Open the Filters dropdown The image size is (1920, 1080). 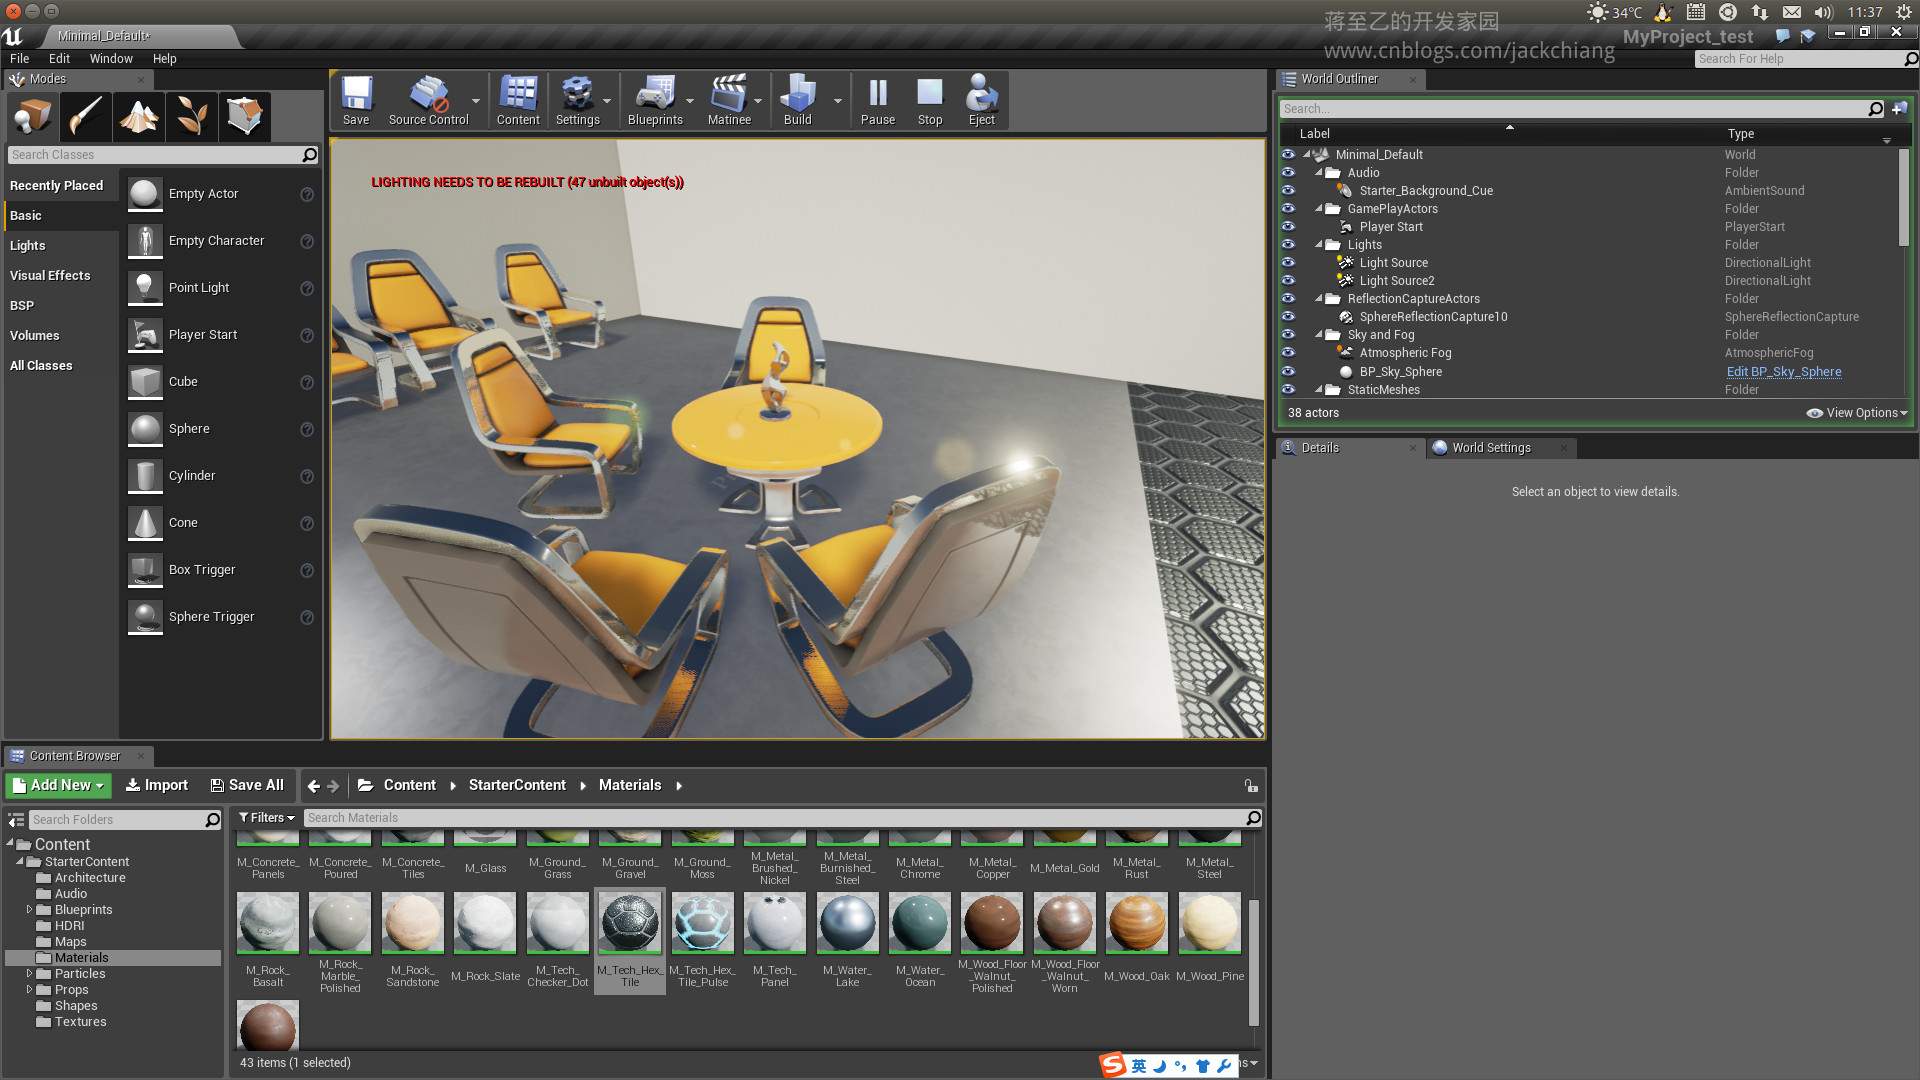click(266, 818)
